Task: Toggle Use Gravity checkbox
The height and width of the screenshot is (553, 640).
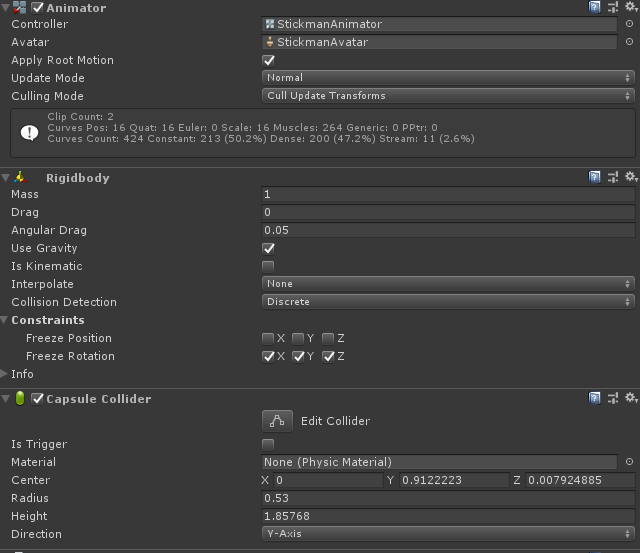Action: click(x=268, y=248)
